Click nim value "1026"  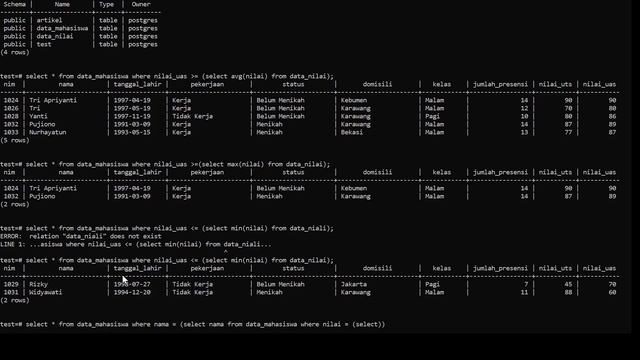pos(11,108)
